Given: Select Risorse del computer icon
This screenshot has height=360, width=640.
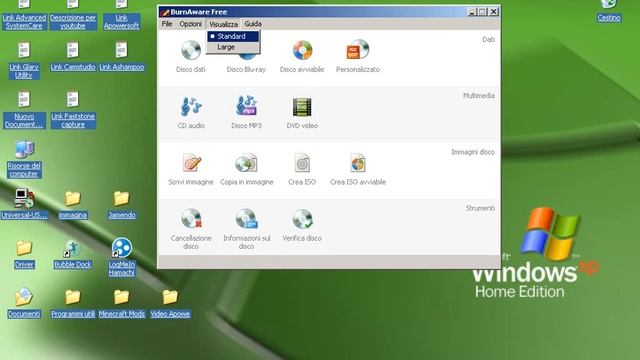Looking at the screenshot, I should (24, 160).
